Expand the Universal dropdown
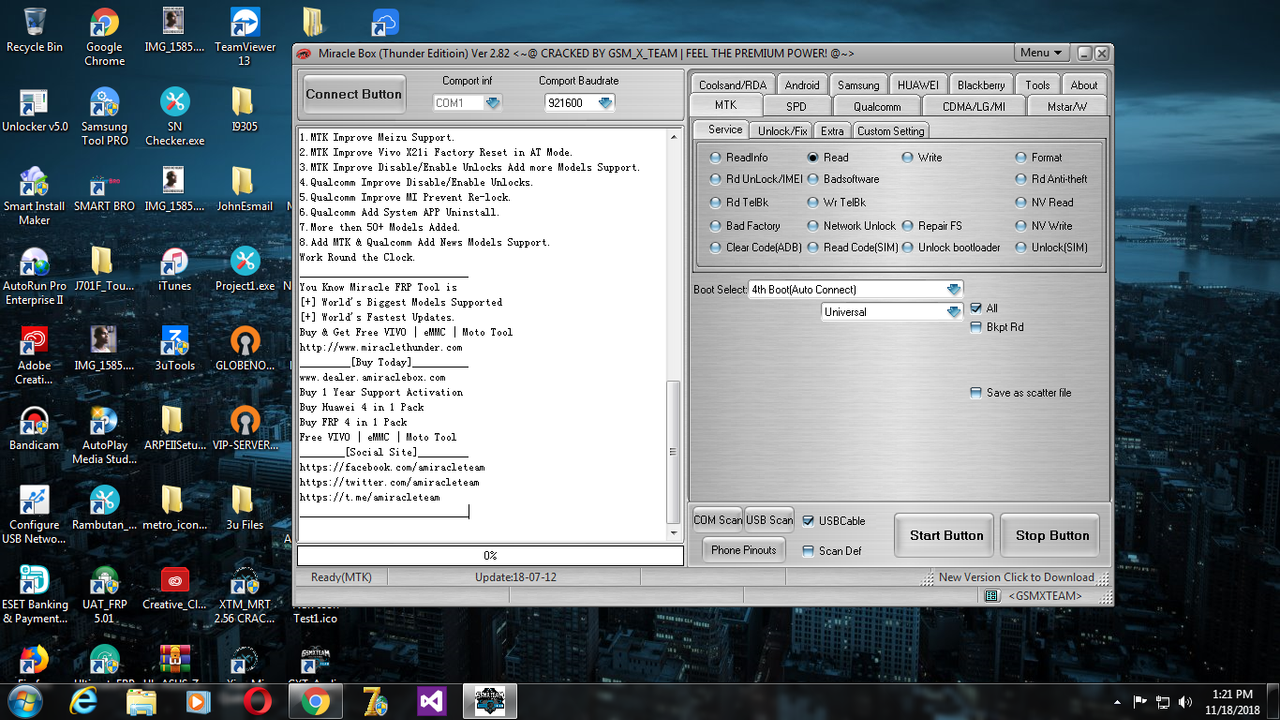The width and height of the screenshot is (1280, 720). 892,312
